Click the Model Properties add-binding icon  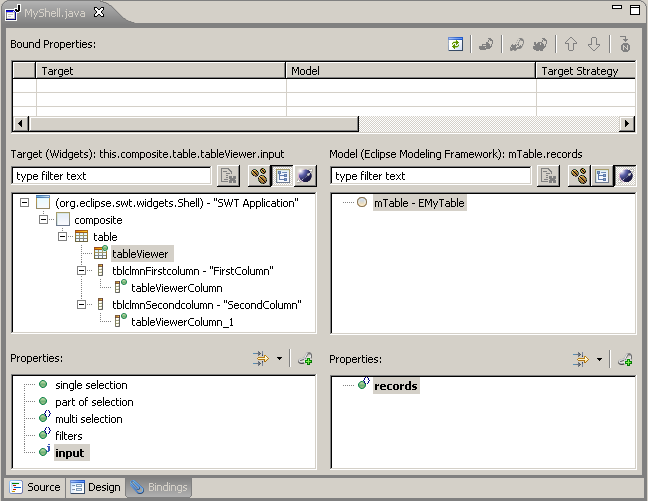tap(625, 359)
